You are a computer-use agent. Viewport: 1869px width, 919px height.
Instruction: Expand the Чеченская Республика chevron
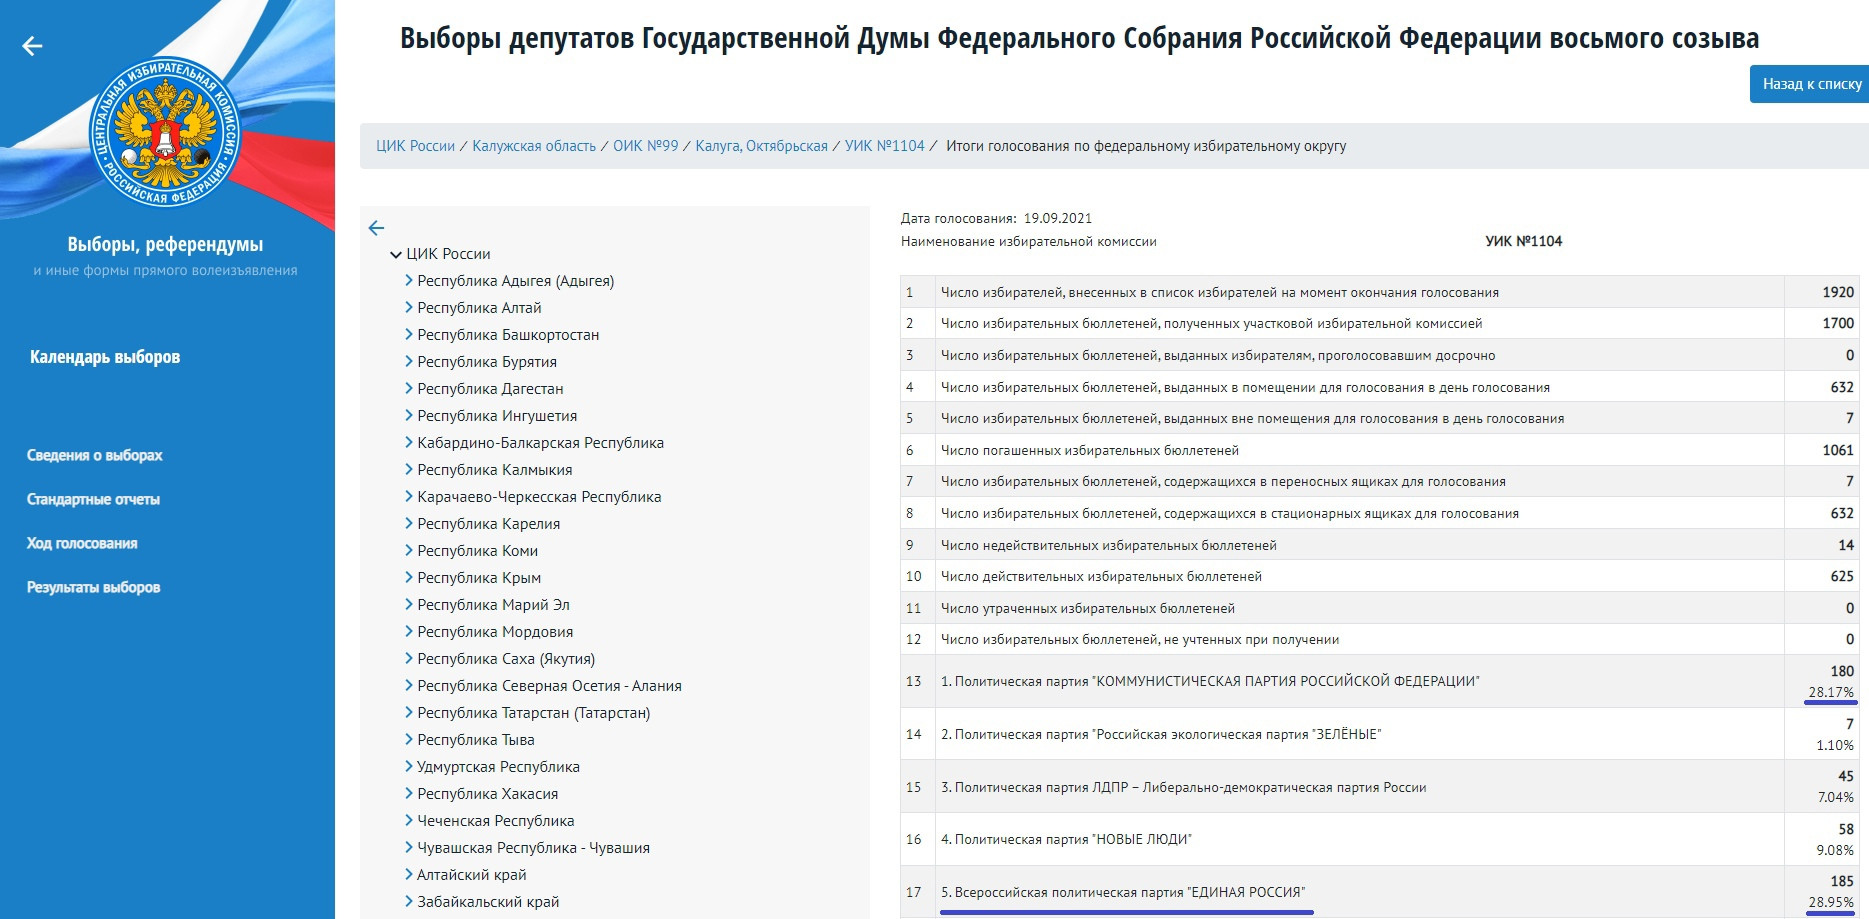pyautogui.click(x=408, y=821)
